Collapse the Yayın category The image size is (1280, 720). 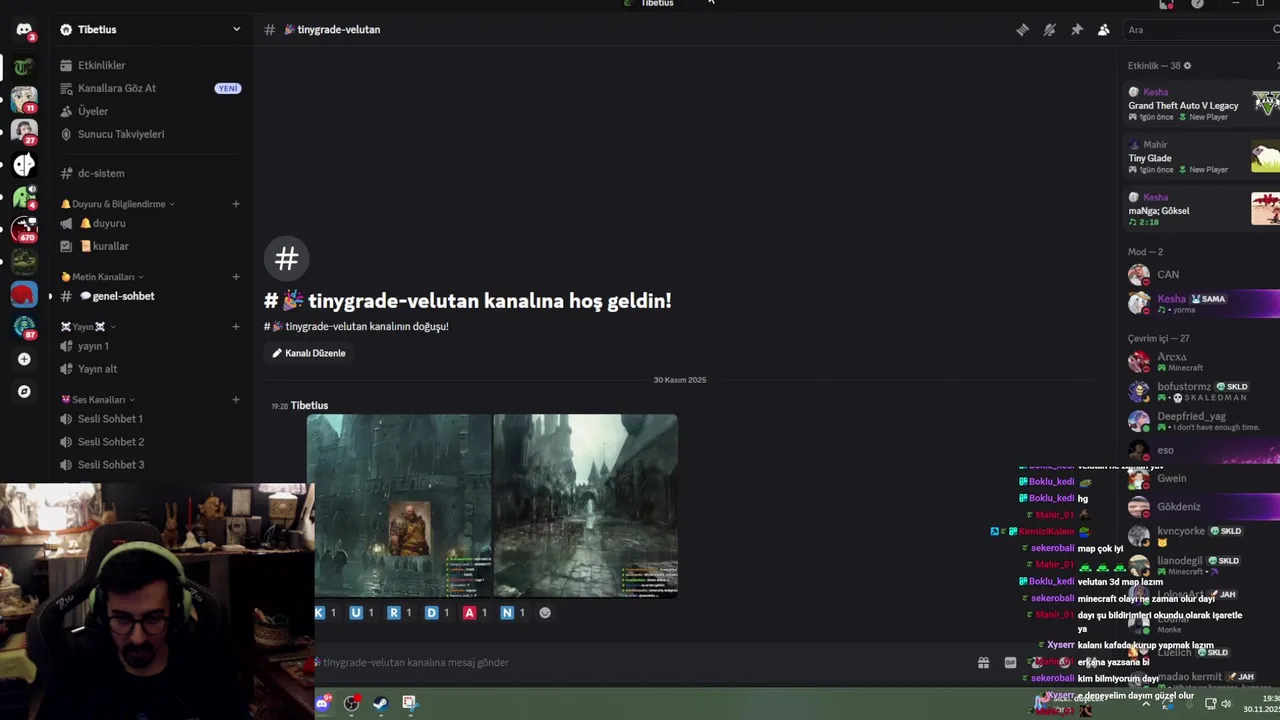(88, 327)
